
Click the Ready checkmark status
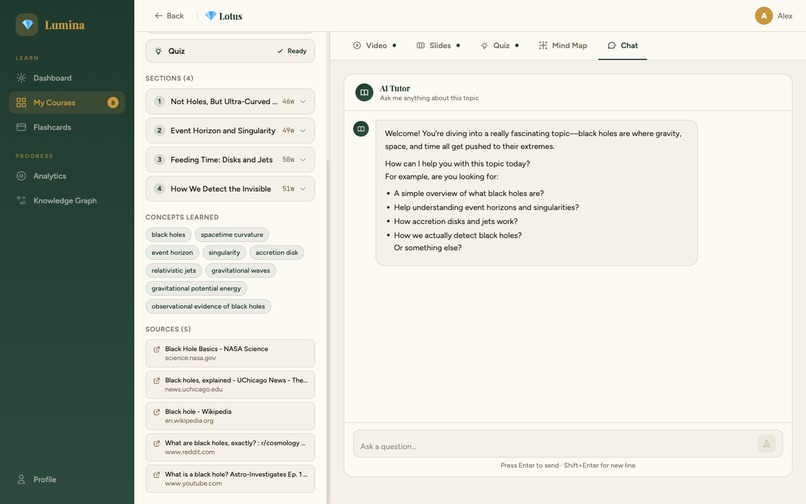pyautogui.click(x=291, y=51)
